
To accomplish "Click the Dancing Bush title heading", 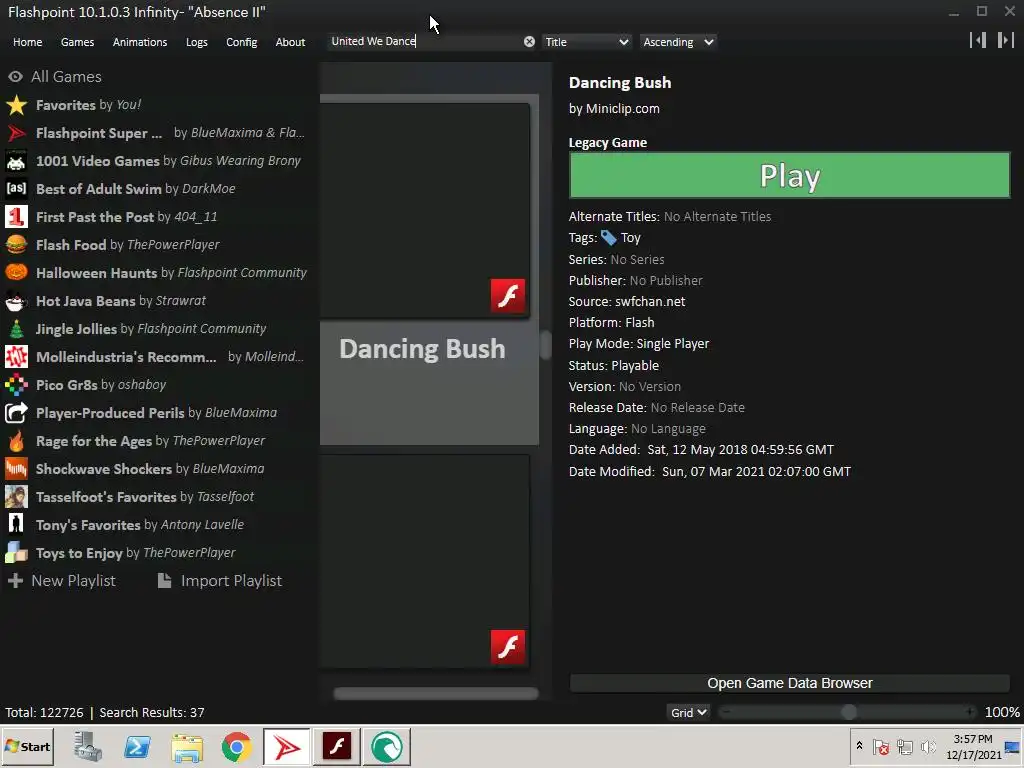I will [x=620, y=83].
